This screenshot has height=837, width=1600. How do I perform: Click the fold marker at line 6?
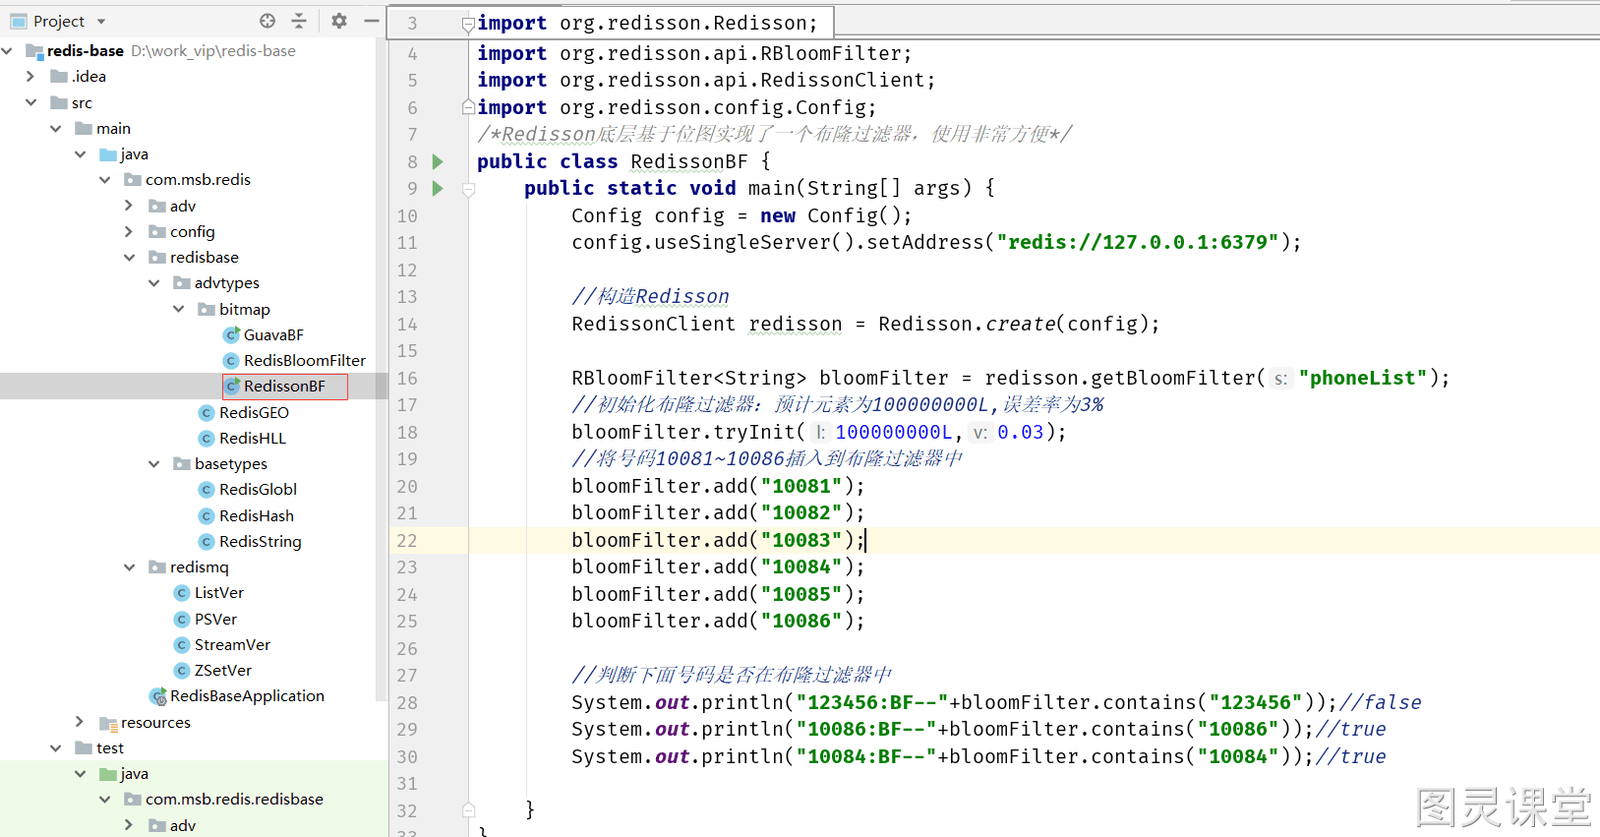[468, 106]
